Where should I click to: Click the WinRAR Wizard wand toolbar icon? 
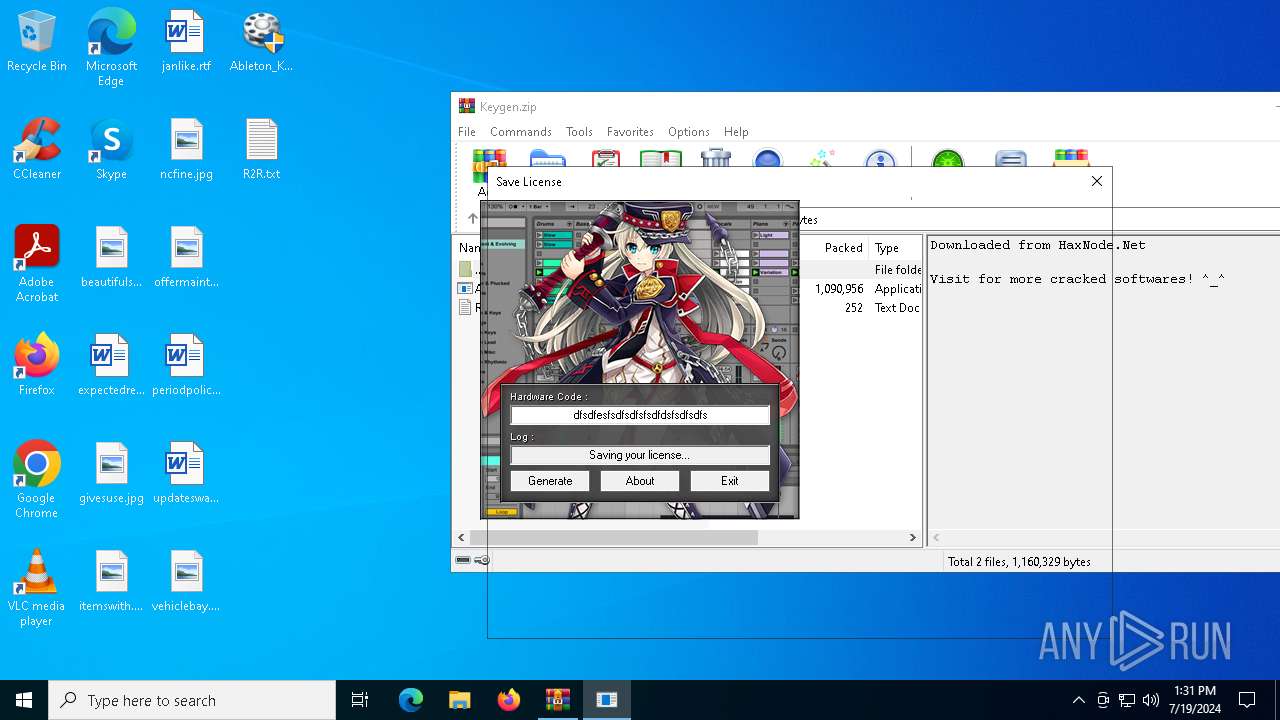click(x=823, y=158)
